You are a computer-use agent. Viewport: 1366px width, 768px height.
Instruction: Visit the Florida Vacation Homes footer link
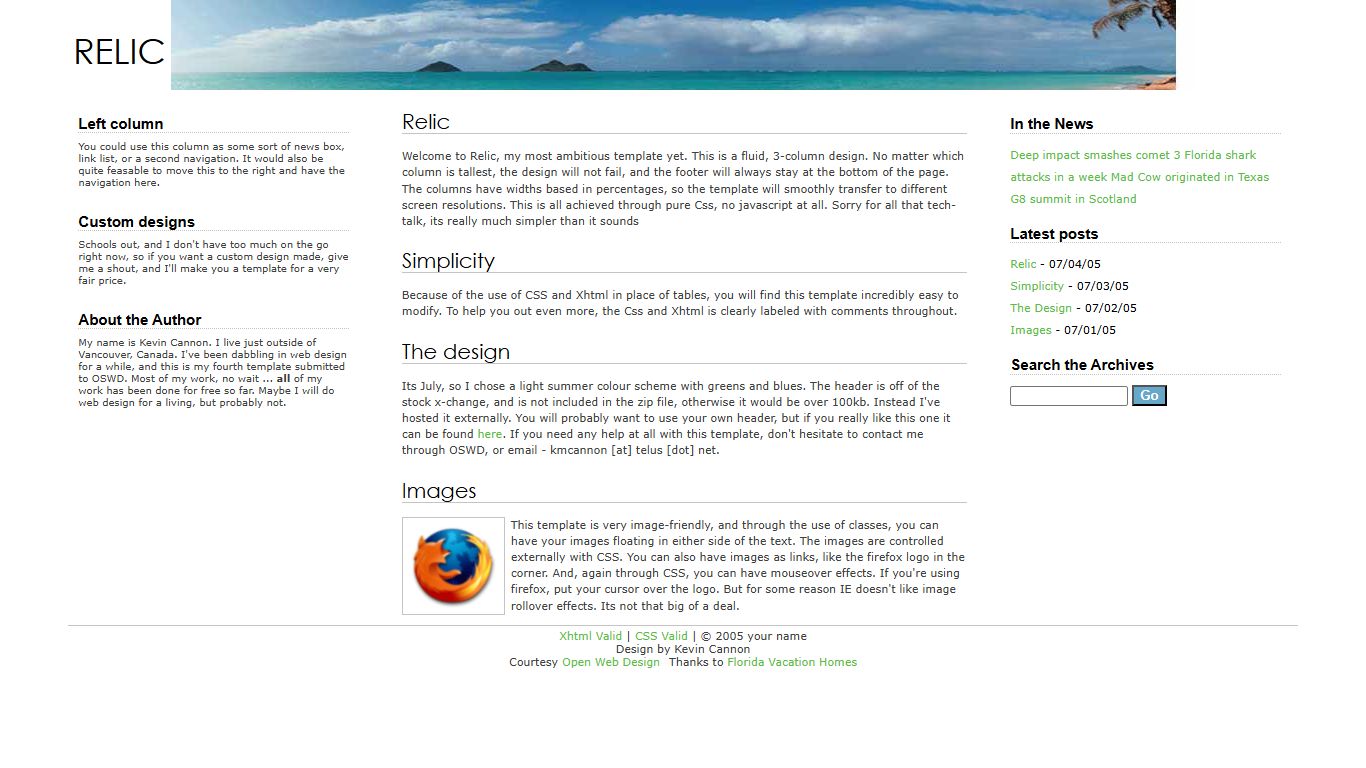[x=791, y=662]
